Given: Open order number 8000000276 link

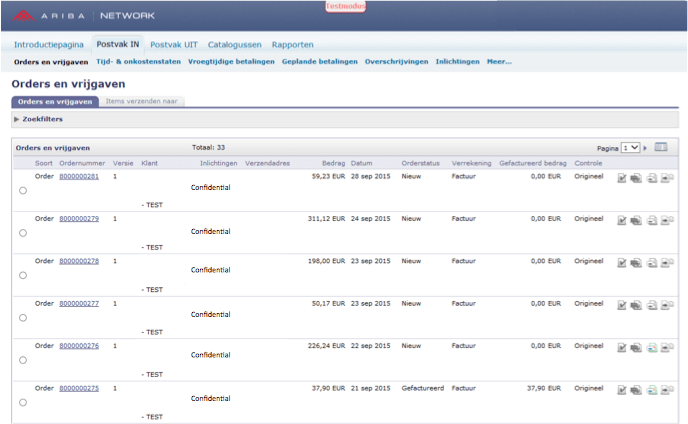Looking at the screenshot, I should click(x=79, y=346).
